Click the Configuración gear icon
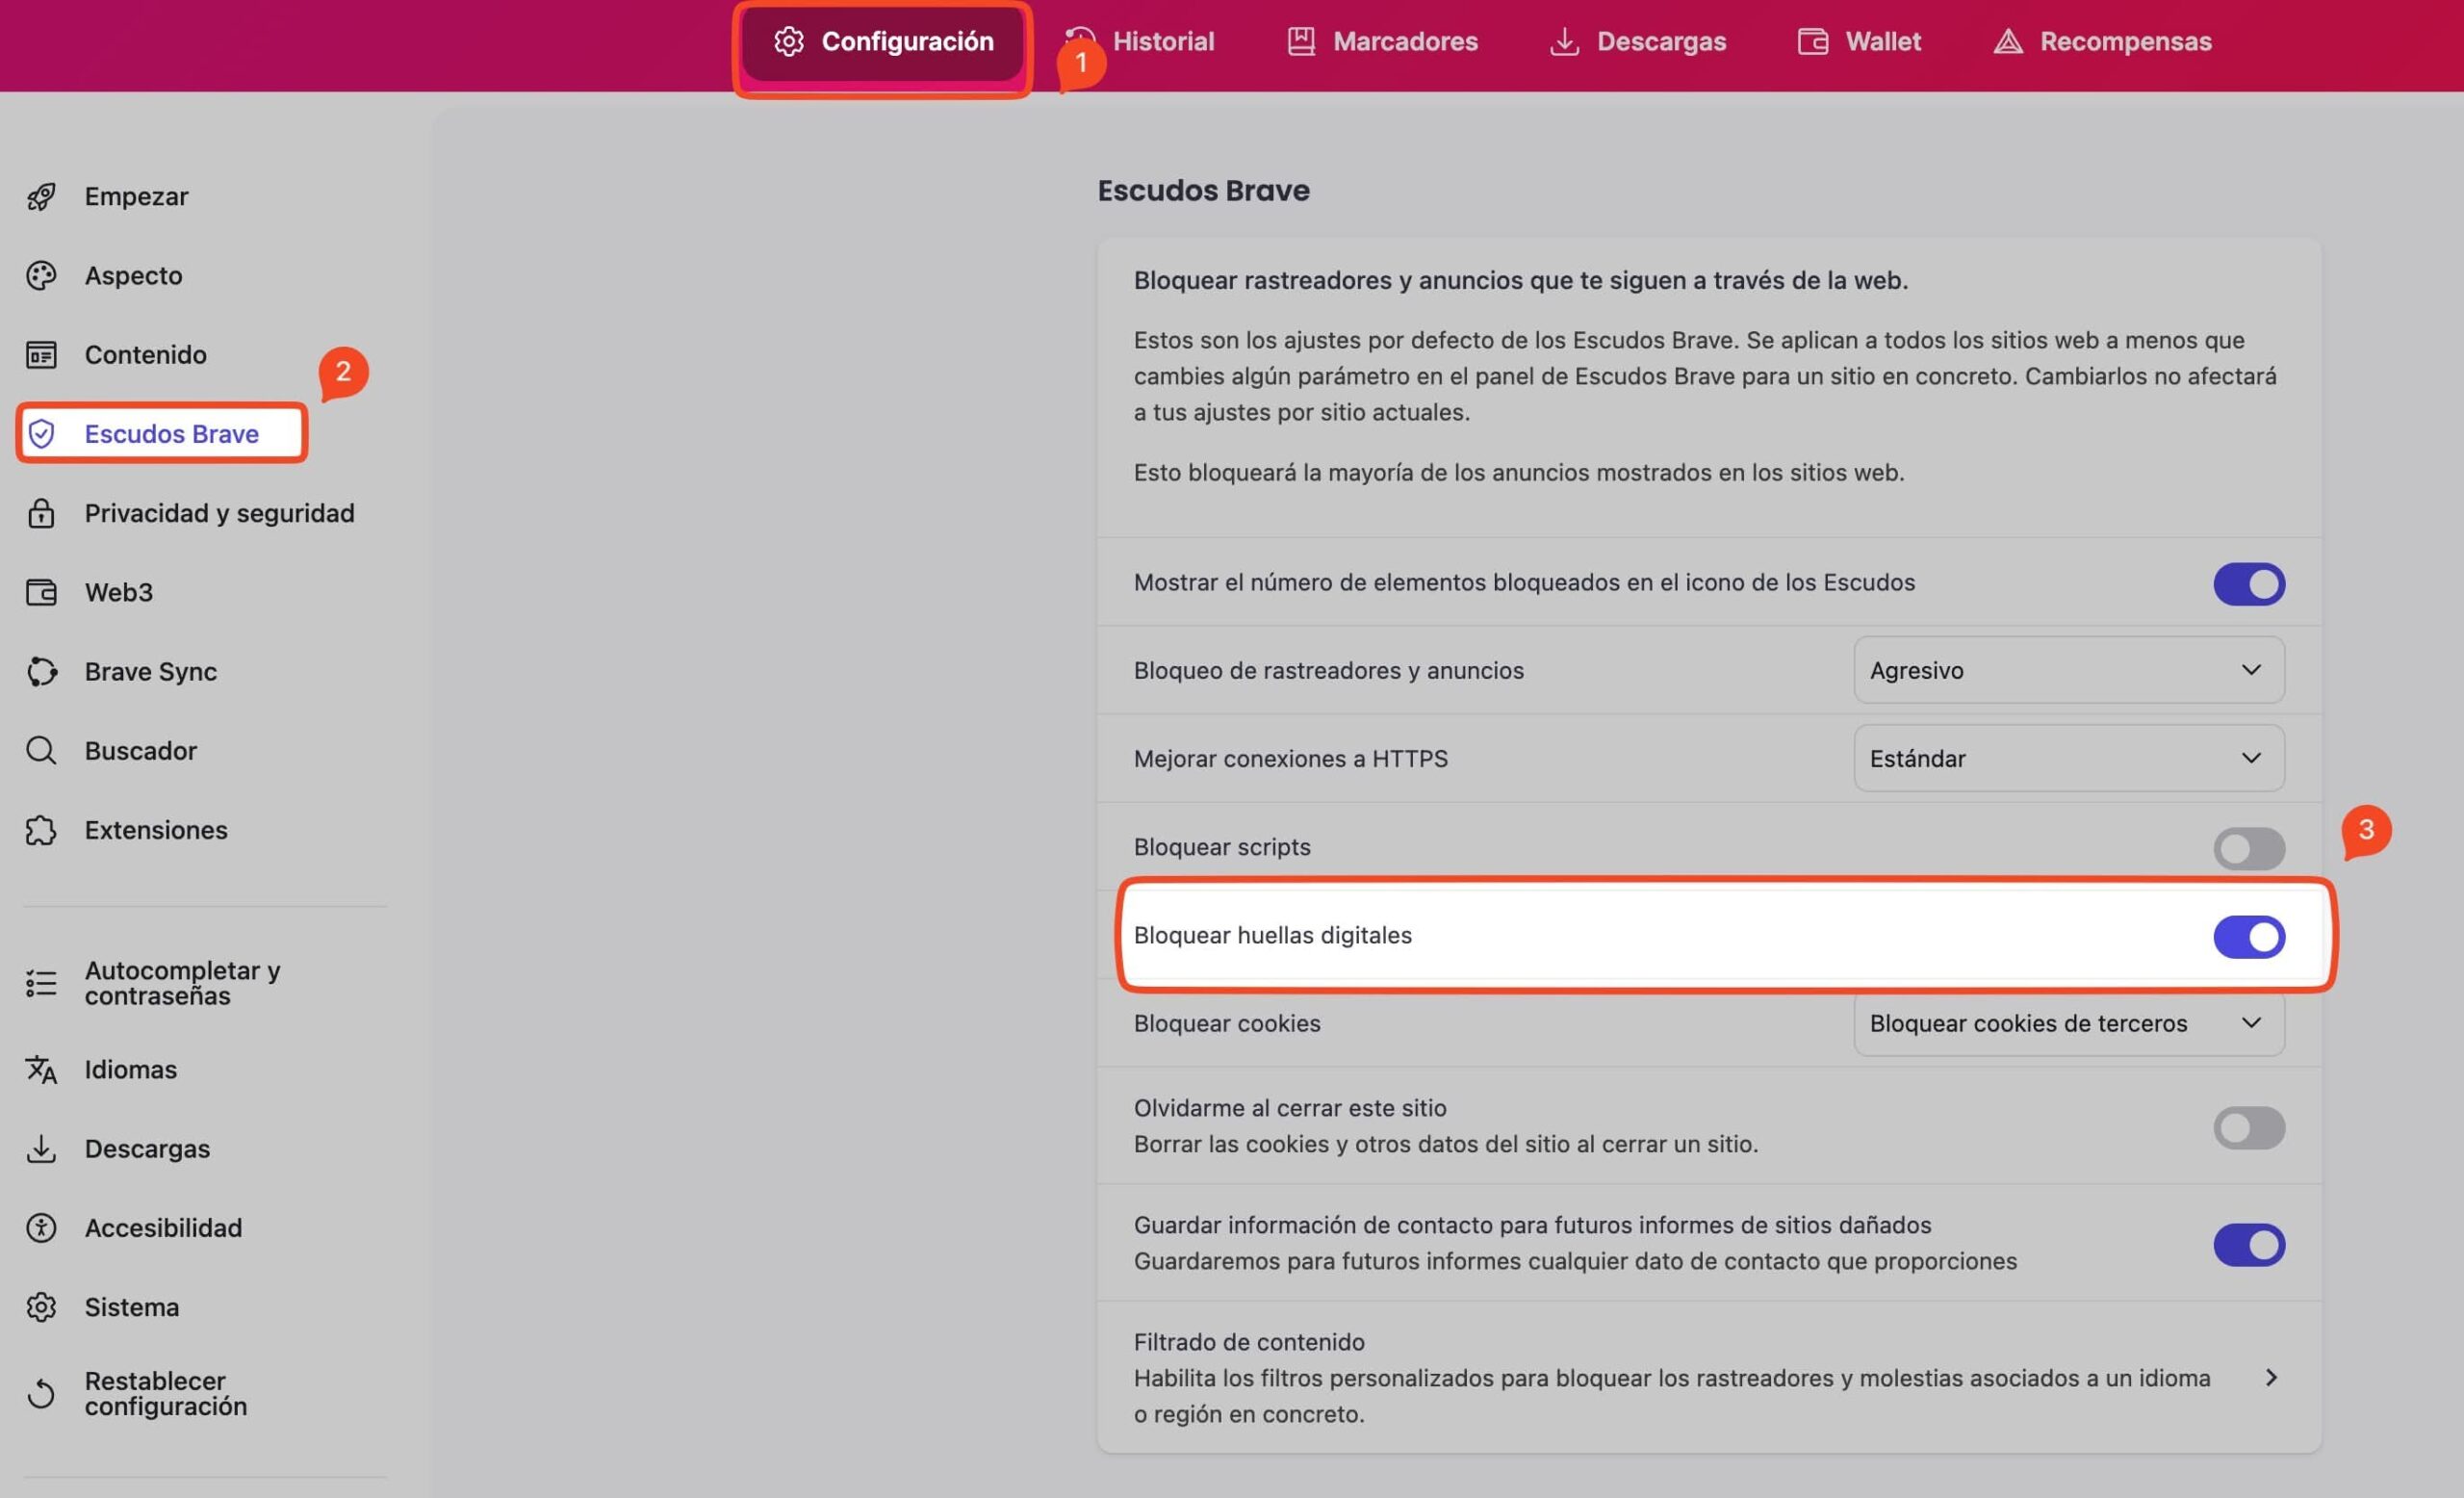 788,41
